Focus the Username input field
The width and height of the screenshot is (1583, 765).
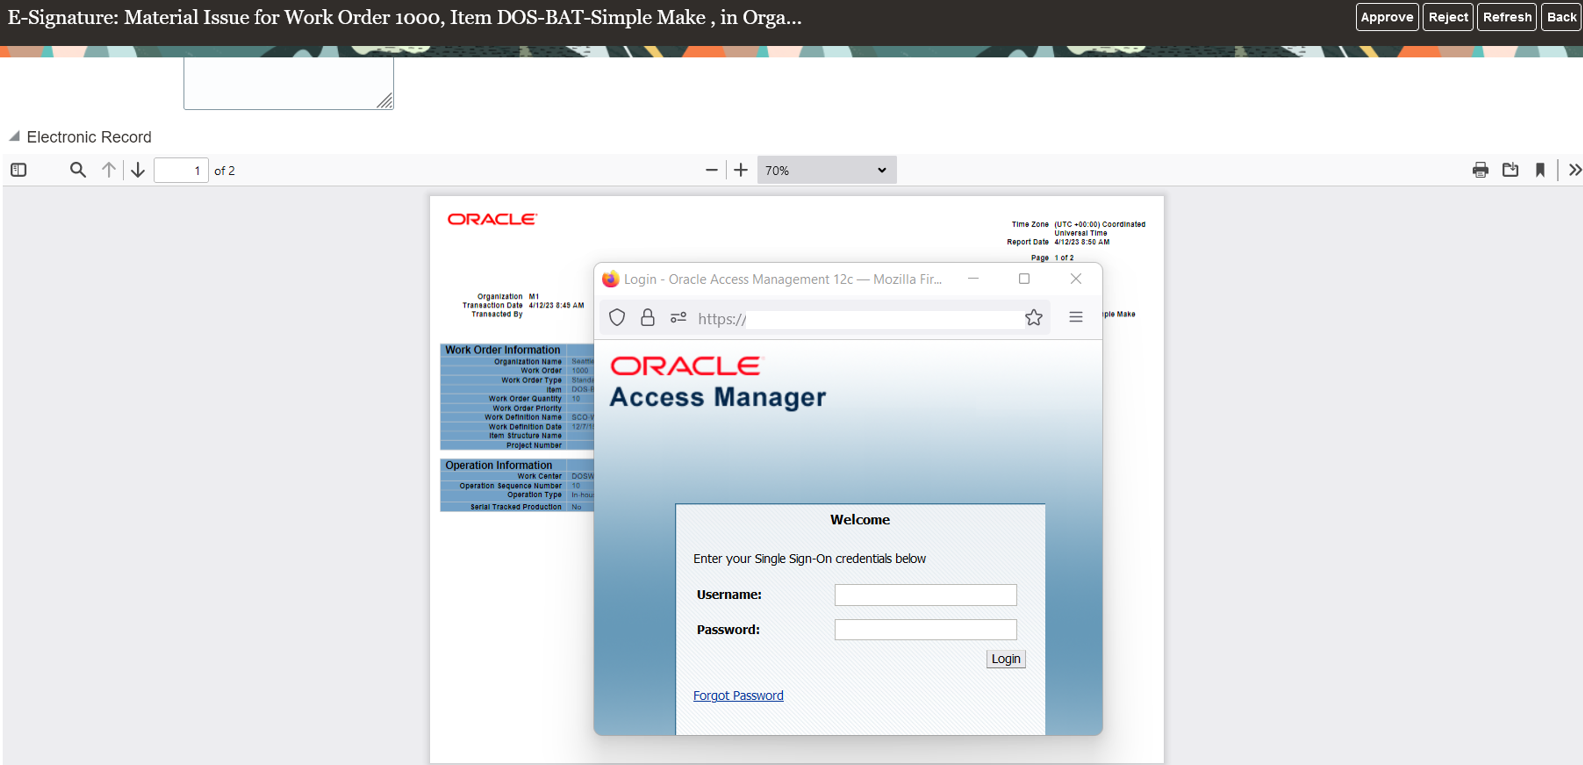point(926,595)
